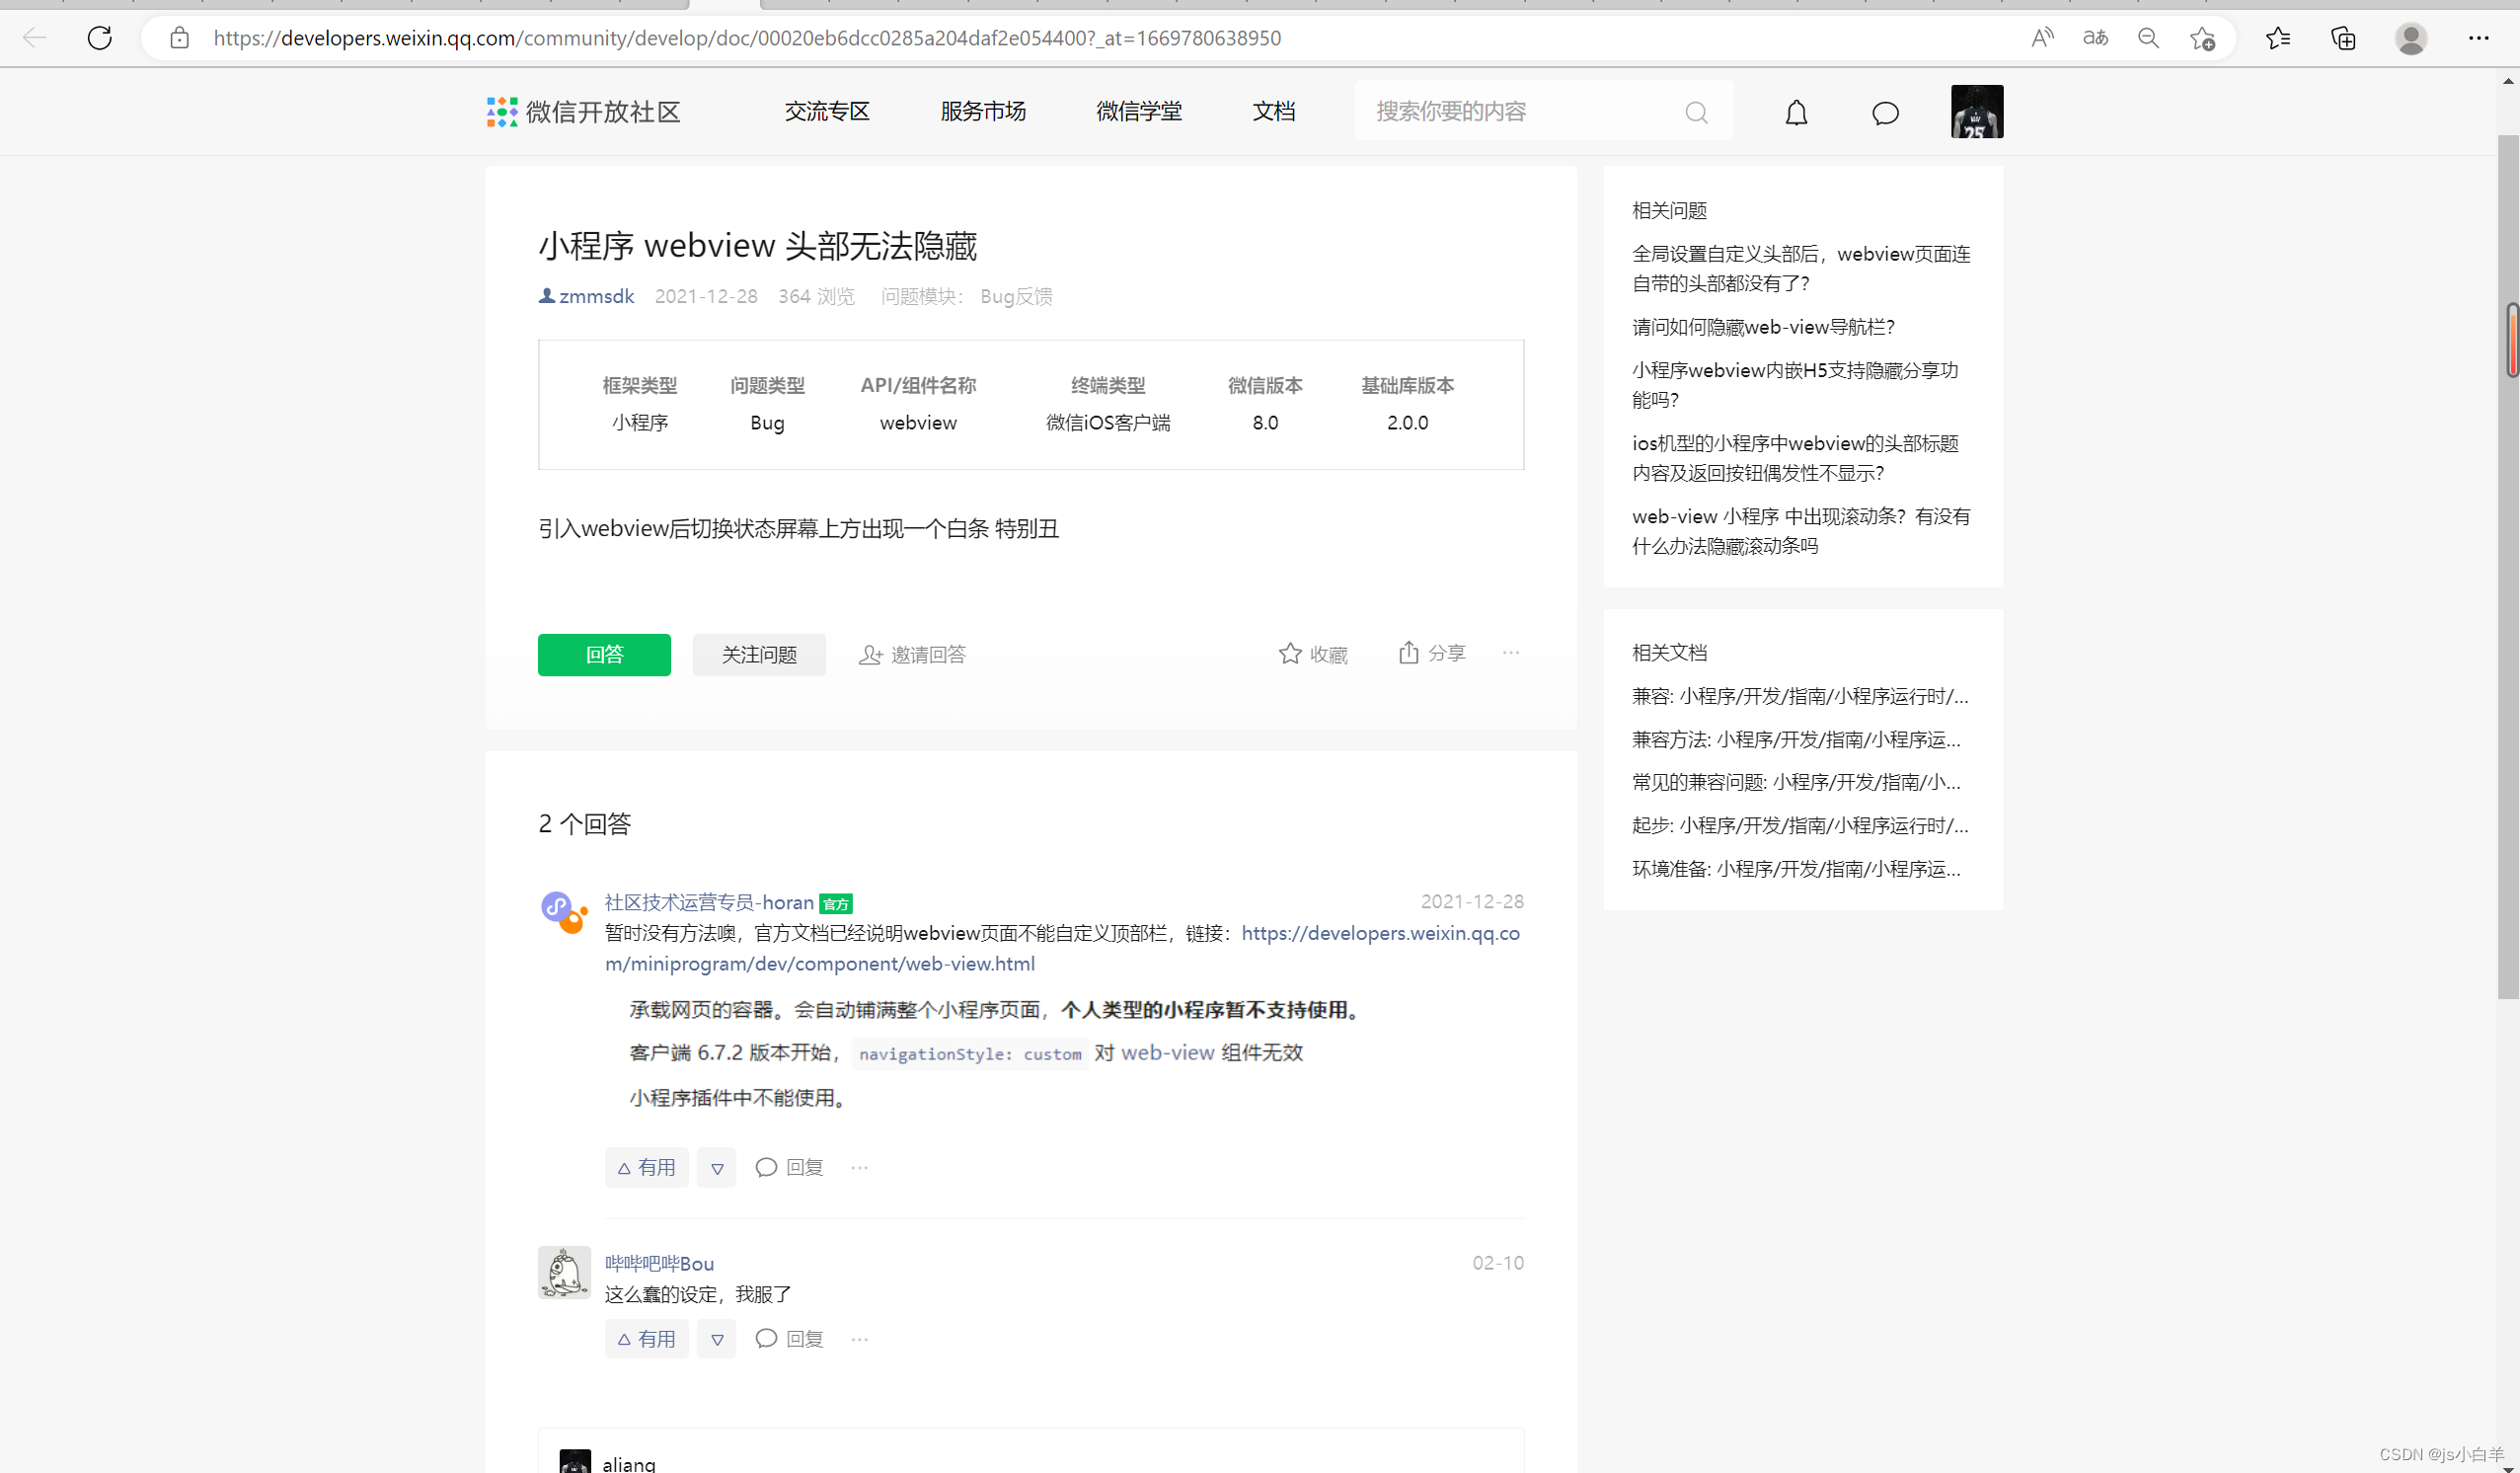
Task: Mark 哔哔吧哔Bou's reply as 有用
Action: 646,1338
